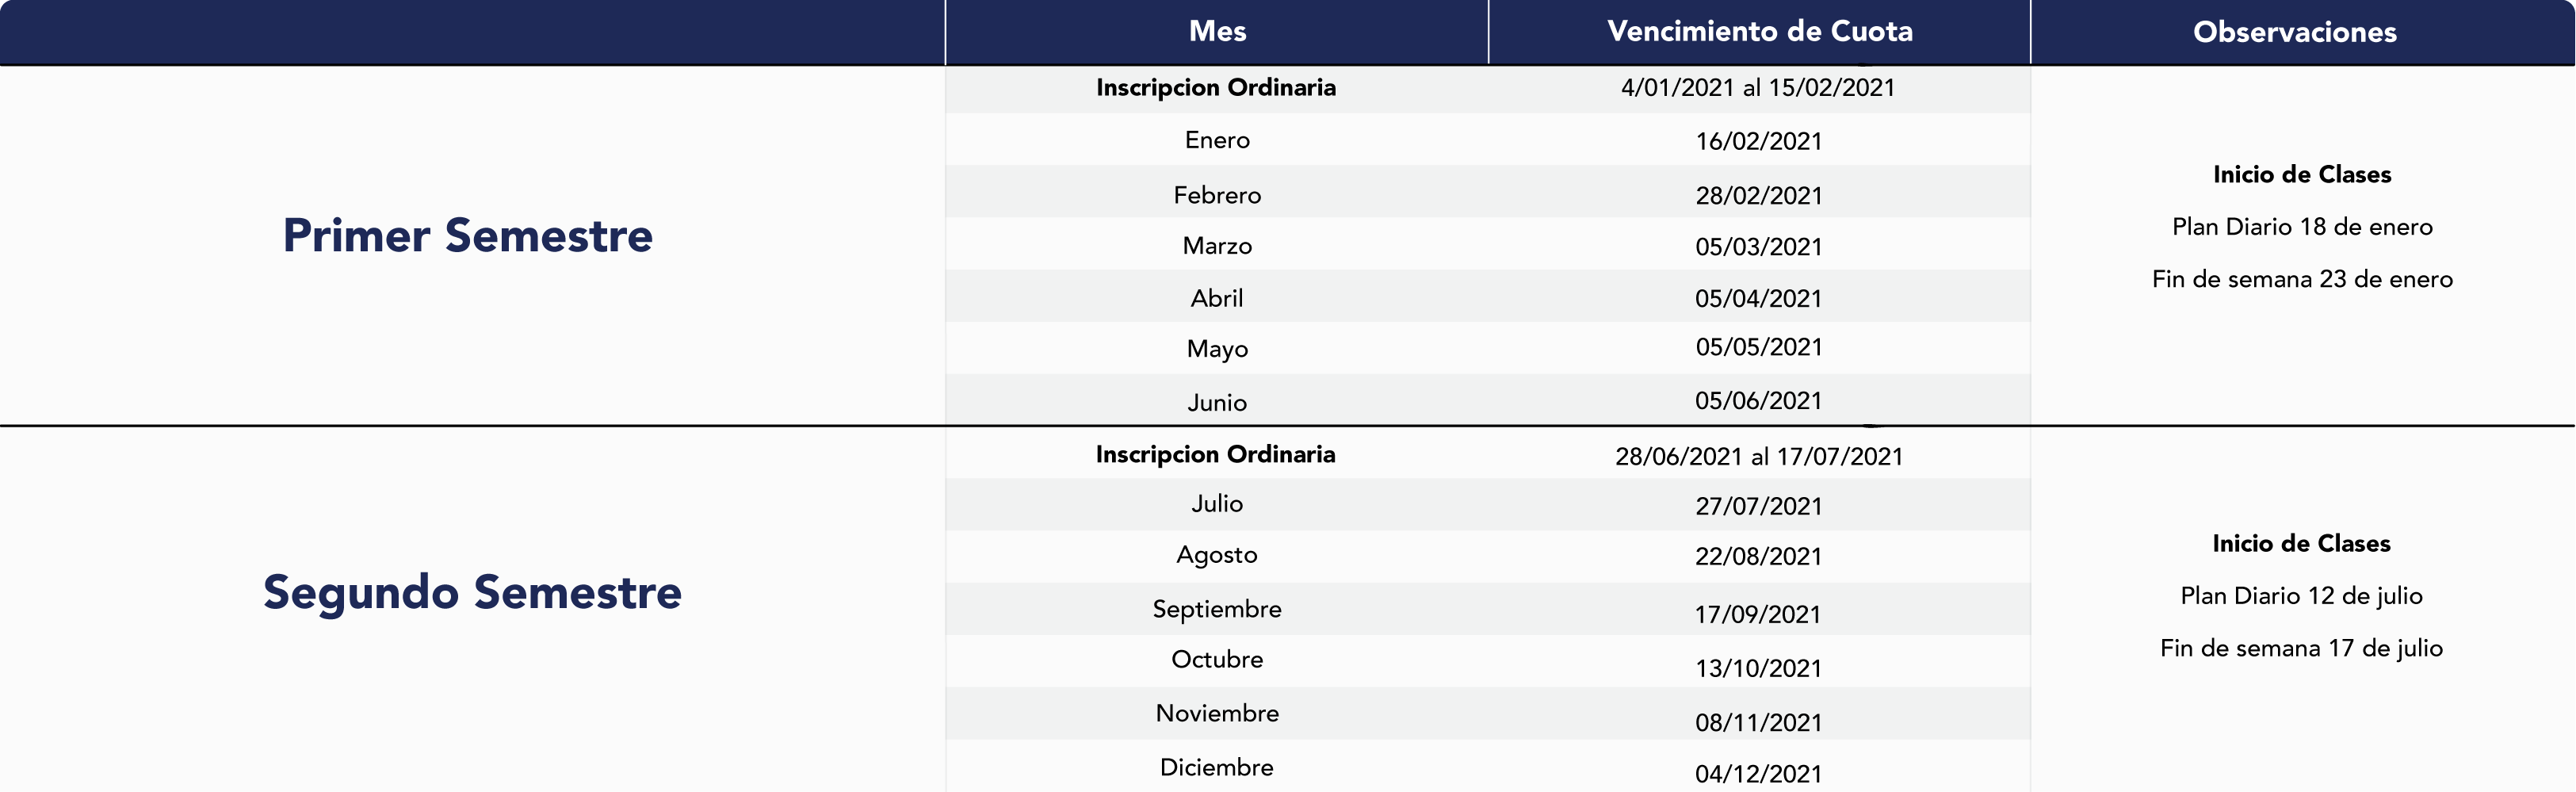Click the Vencimiento de Cuota header
The image size is (2576, 792).
coord(1759,31)
